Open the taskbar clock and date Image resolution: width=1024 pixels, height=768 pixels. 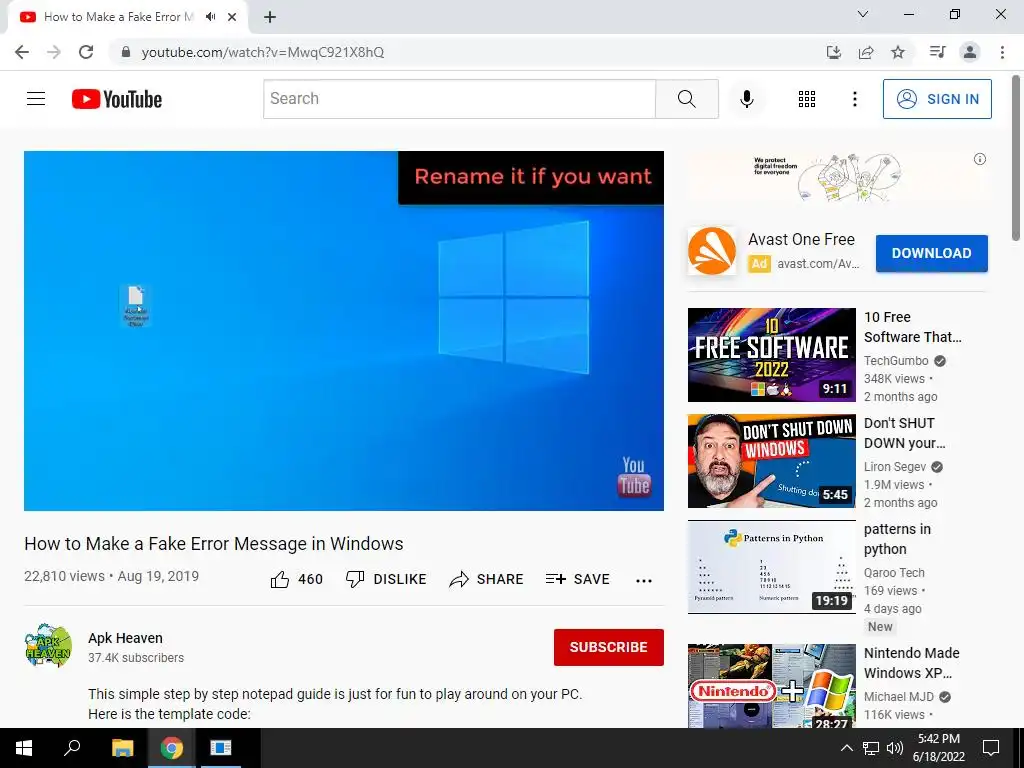[x=938, y=748]
